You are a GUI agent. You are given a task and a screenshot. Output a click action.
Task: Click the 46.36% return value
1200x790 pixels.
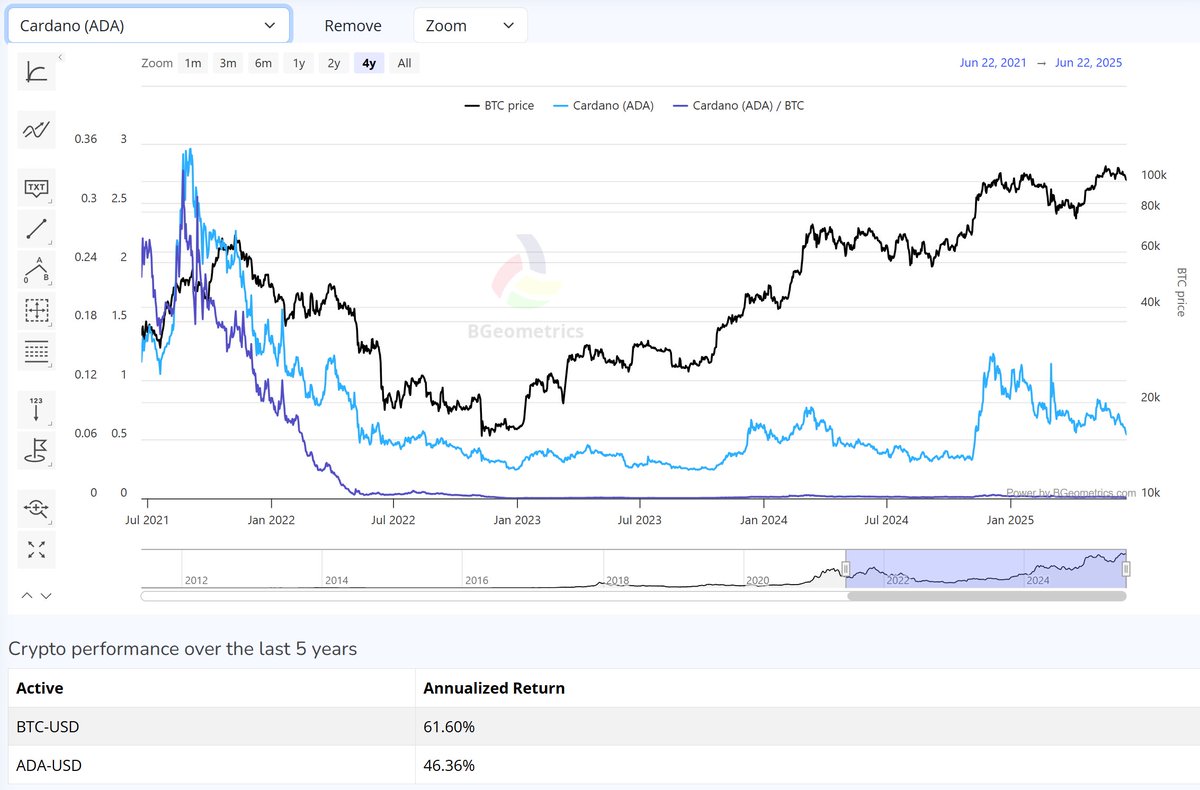(449, 765)
